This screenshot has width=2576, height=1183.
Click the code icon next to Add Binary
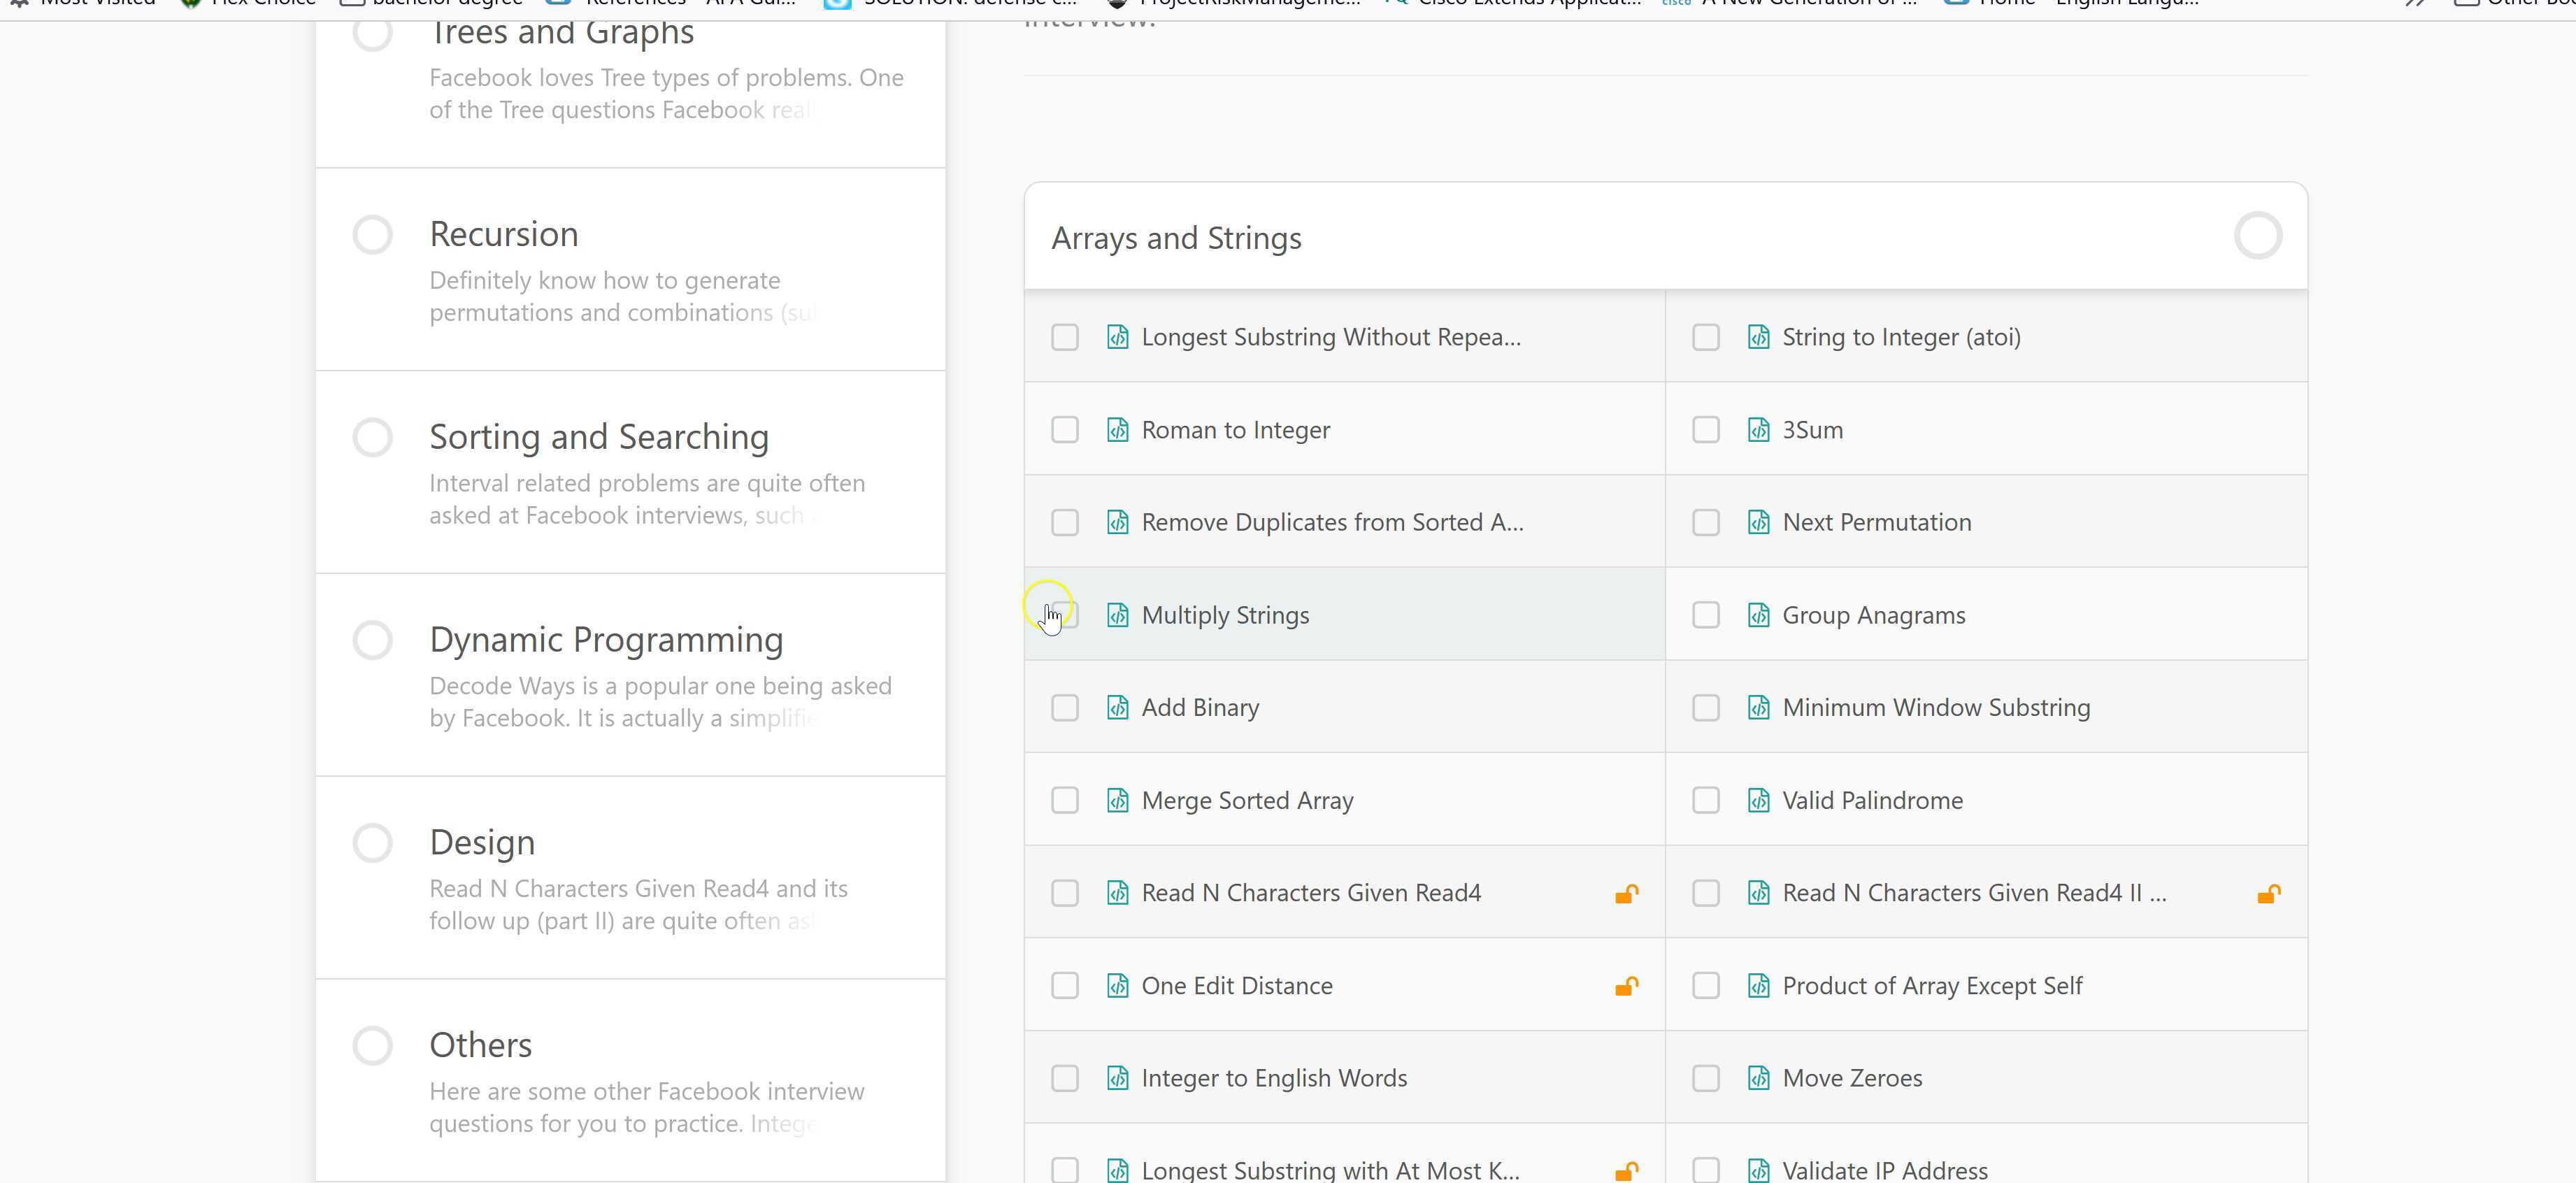[1118, 708]
